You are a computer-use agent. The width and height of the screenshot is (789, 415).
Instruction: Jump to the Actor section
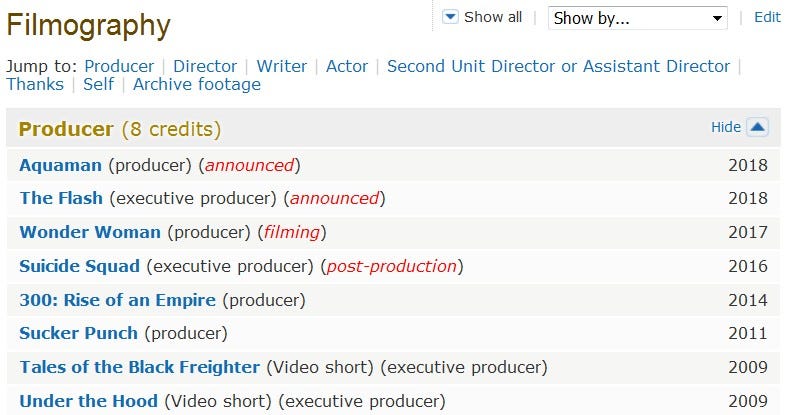point(347,66)
